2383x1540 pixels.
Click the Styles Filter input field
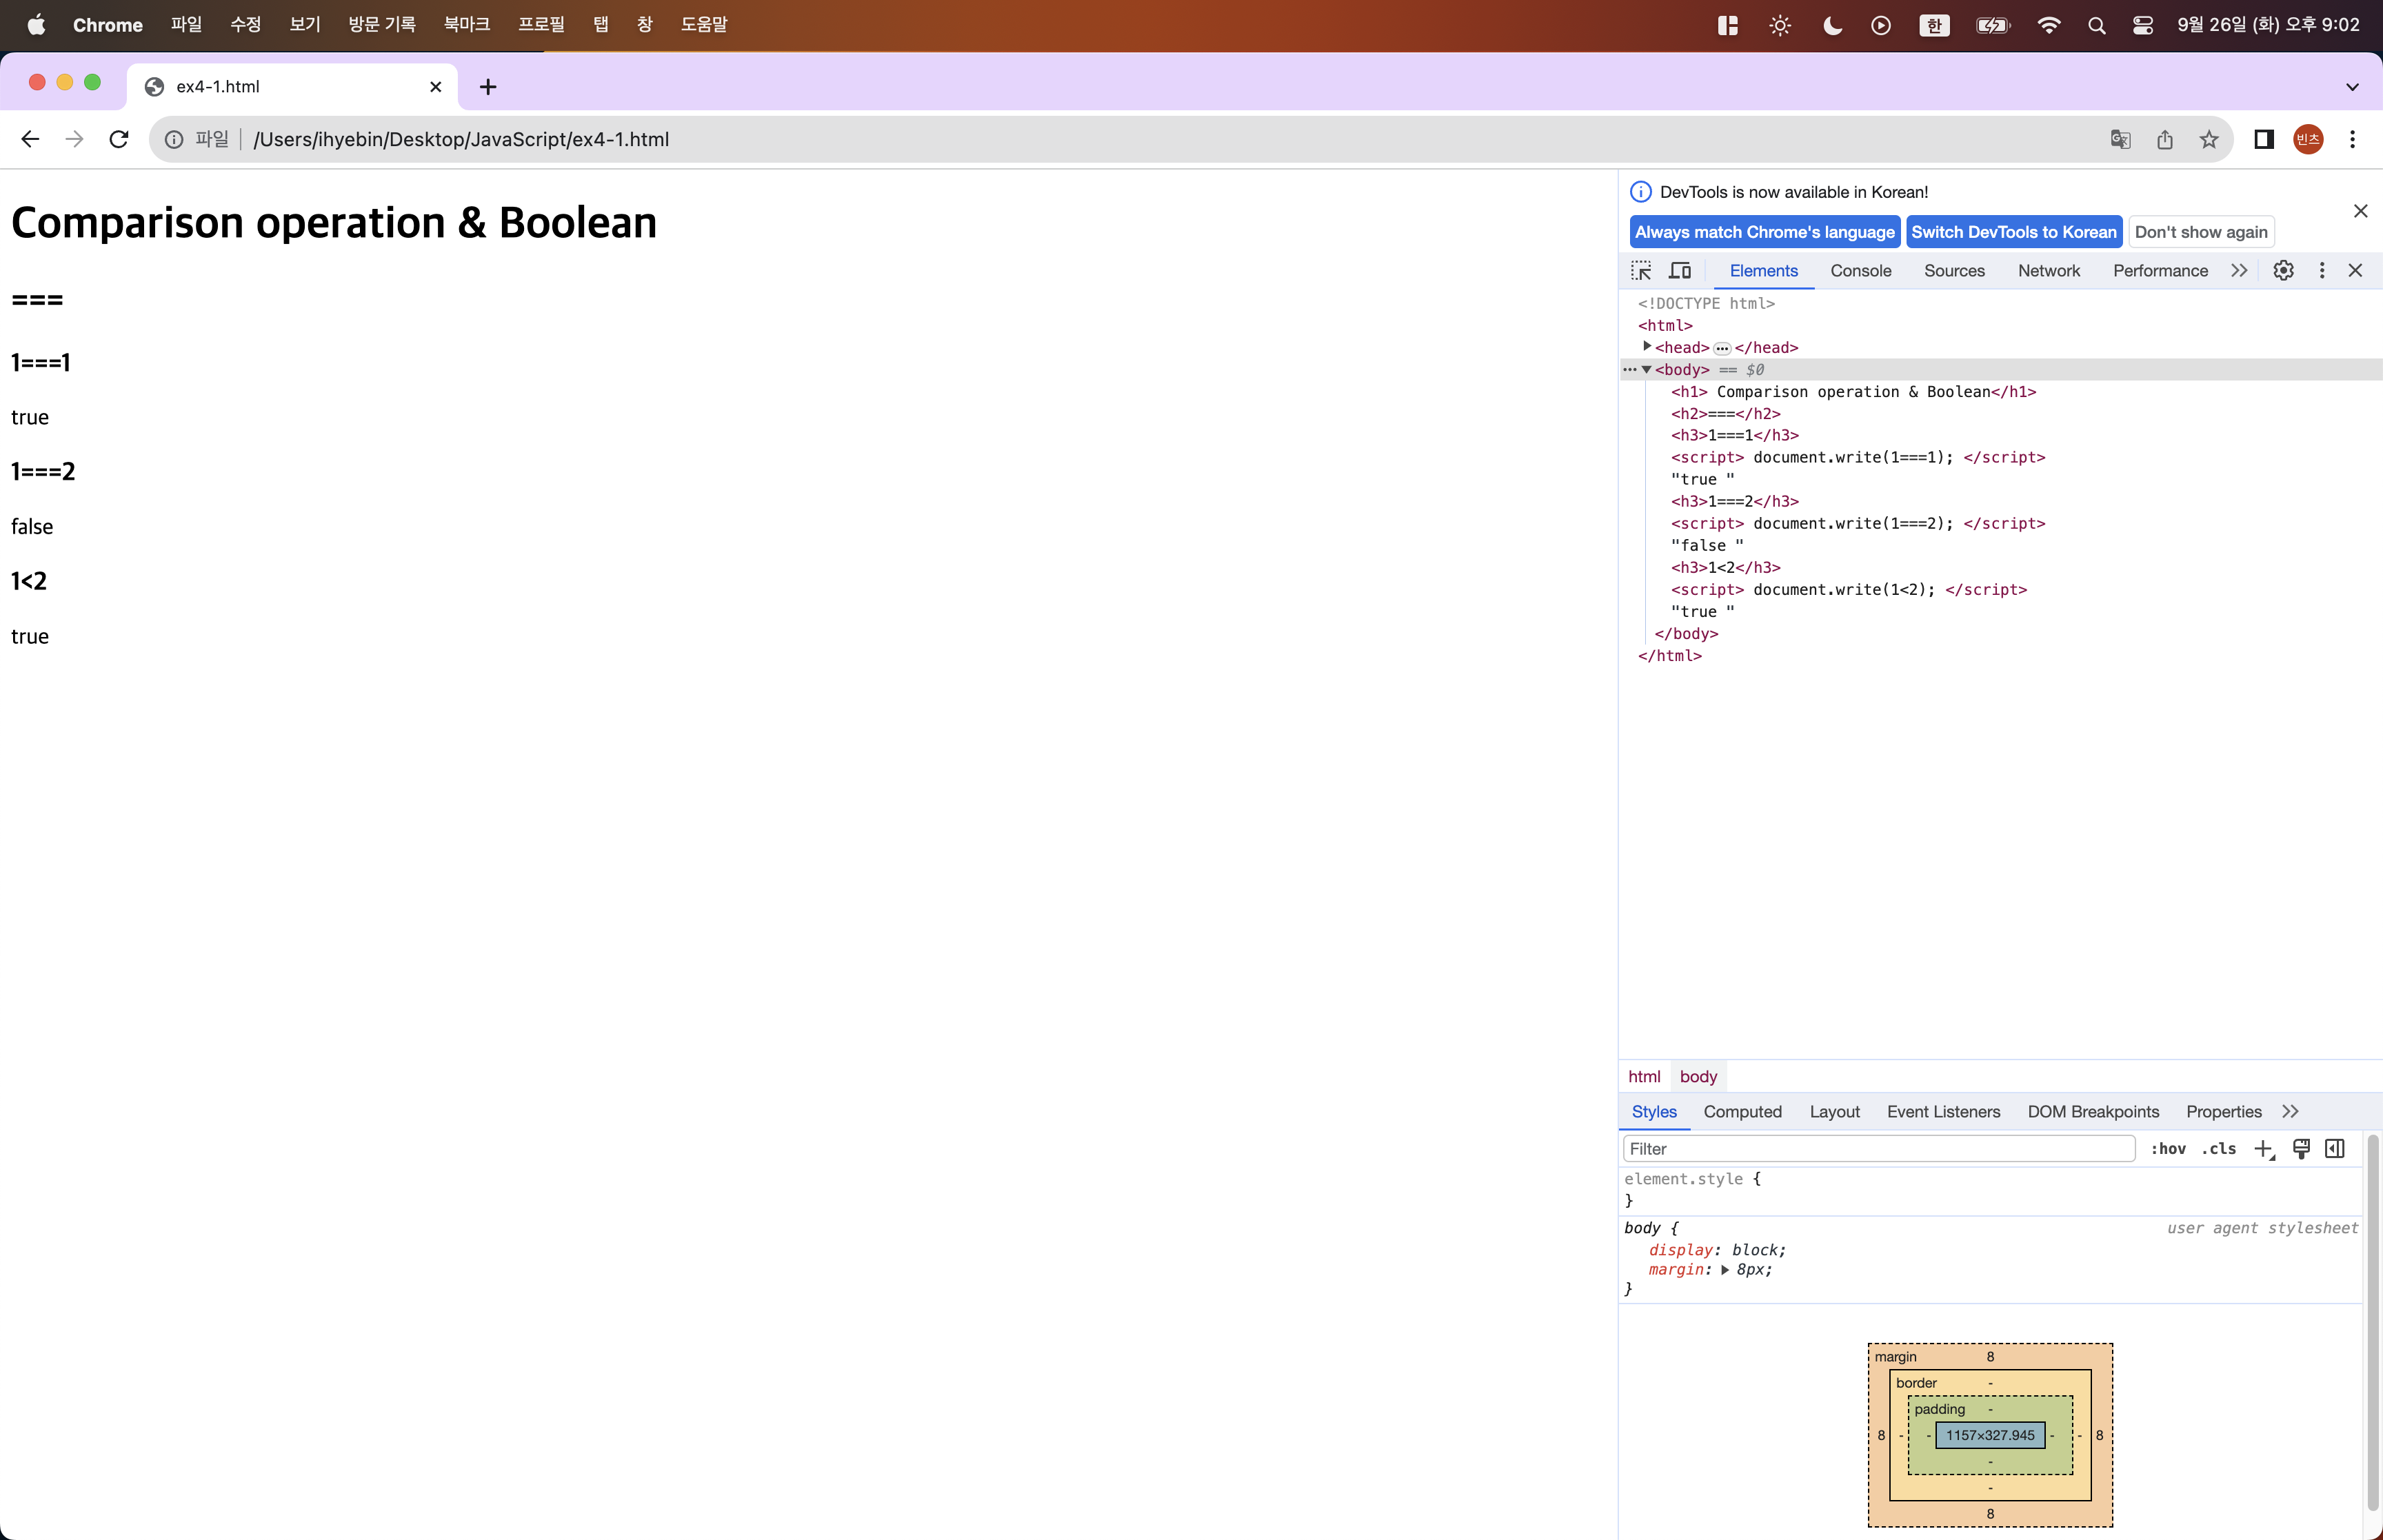pos(1878,1149)
